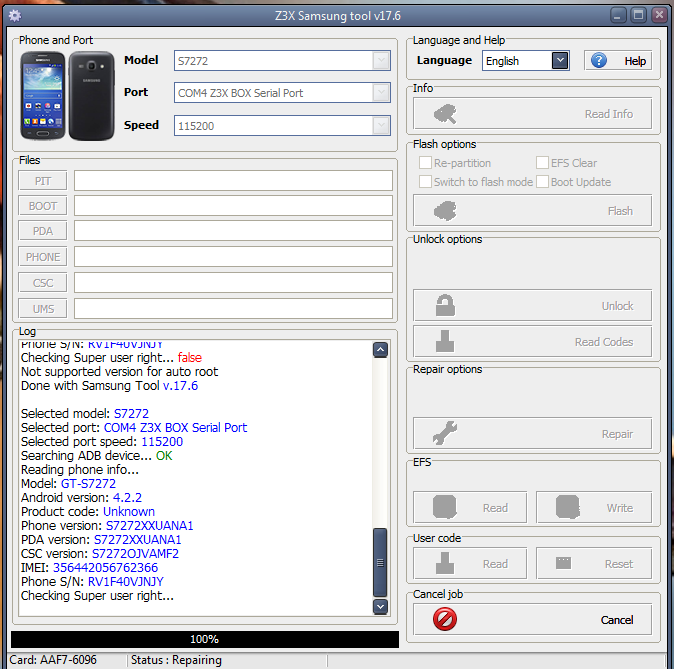The height and width of the screenshot is (669, 674).
Task: Click the UMS file path field
Action: click(233, 308)
